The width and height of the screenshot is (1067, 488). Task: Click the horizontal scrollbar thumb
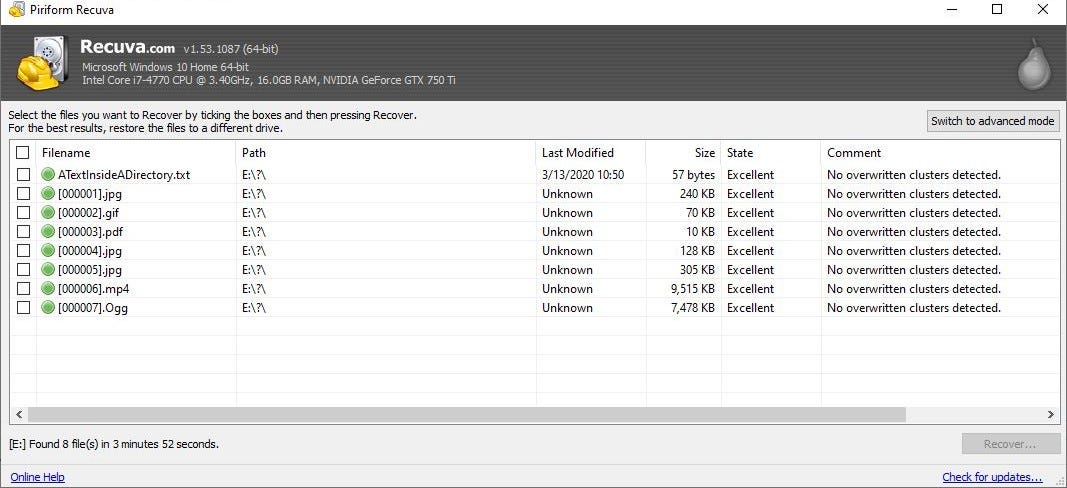coord(467,414)
